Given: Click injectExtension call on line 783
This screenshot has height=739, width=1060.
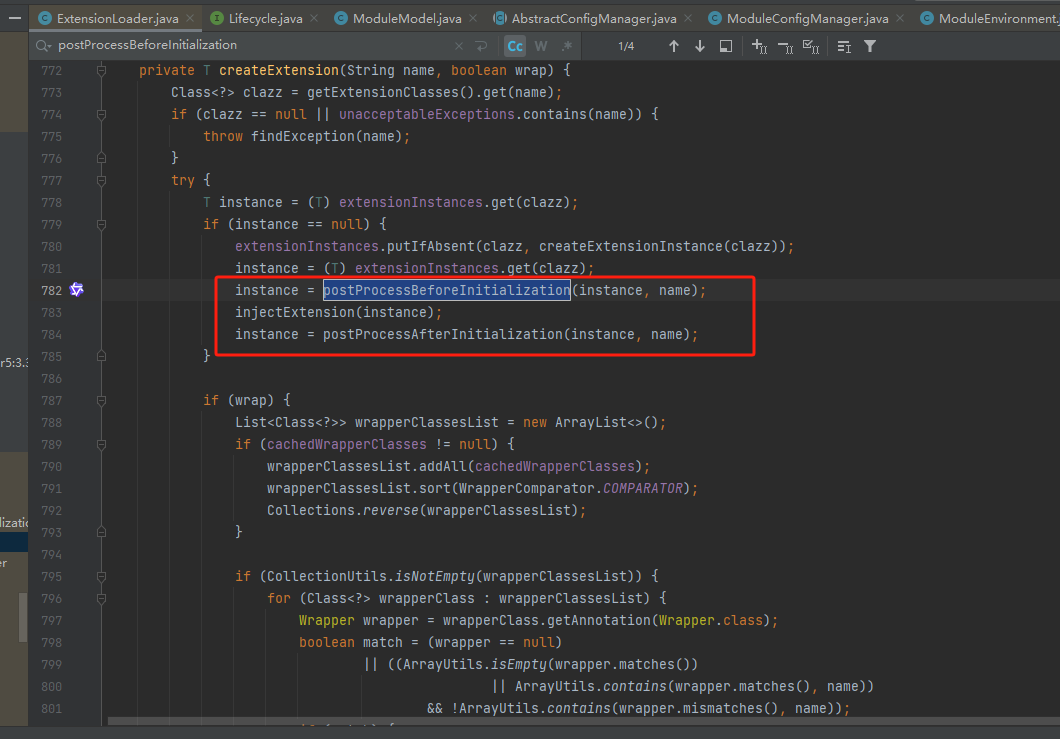Looking at the screenshot, I should [x=295, y=312].
